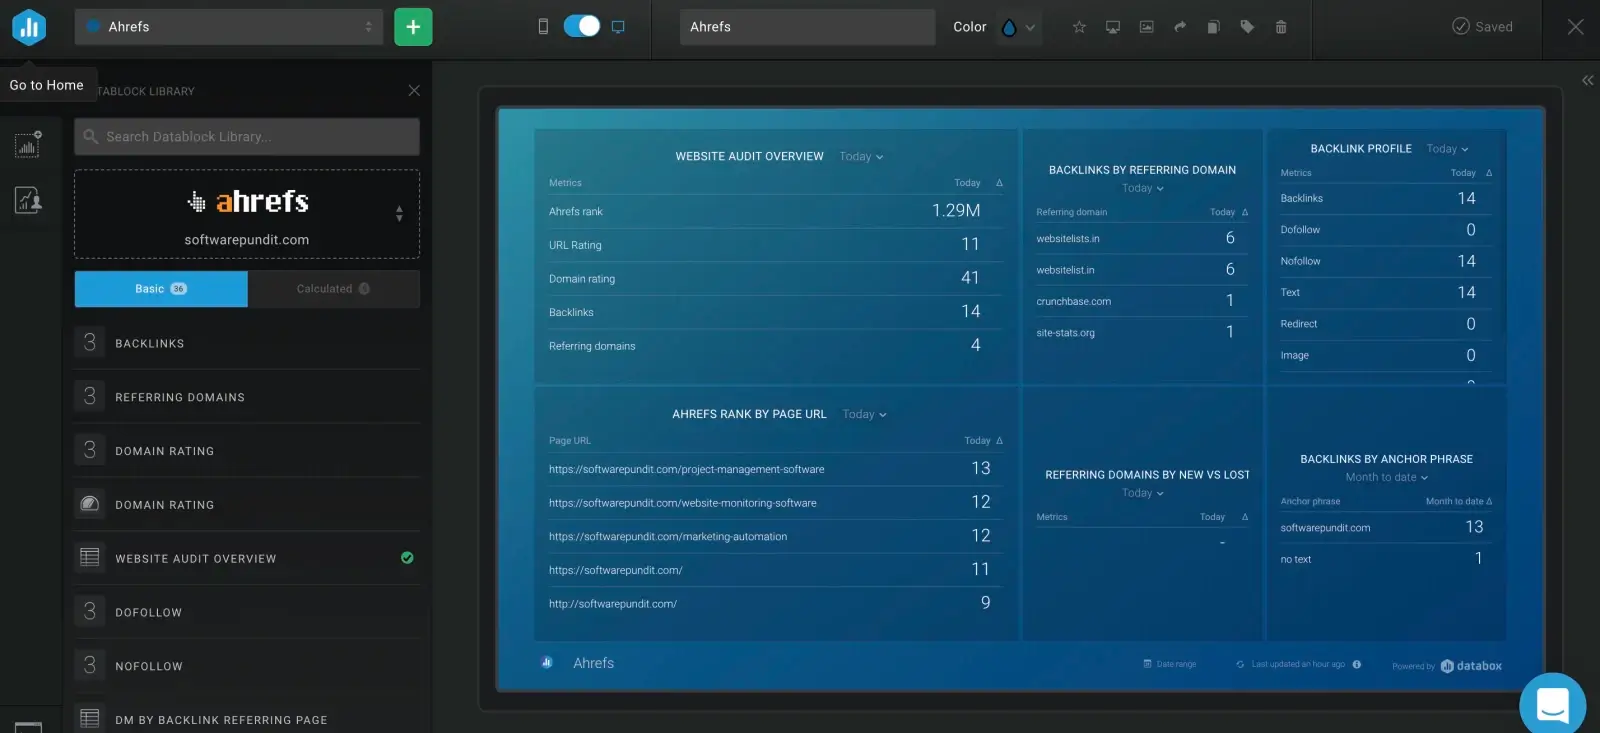Switch to the Basic tab
The image size is (1600, 733).
click(161, 289)
